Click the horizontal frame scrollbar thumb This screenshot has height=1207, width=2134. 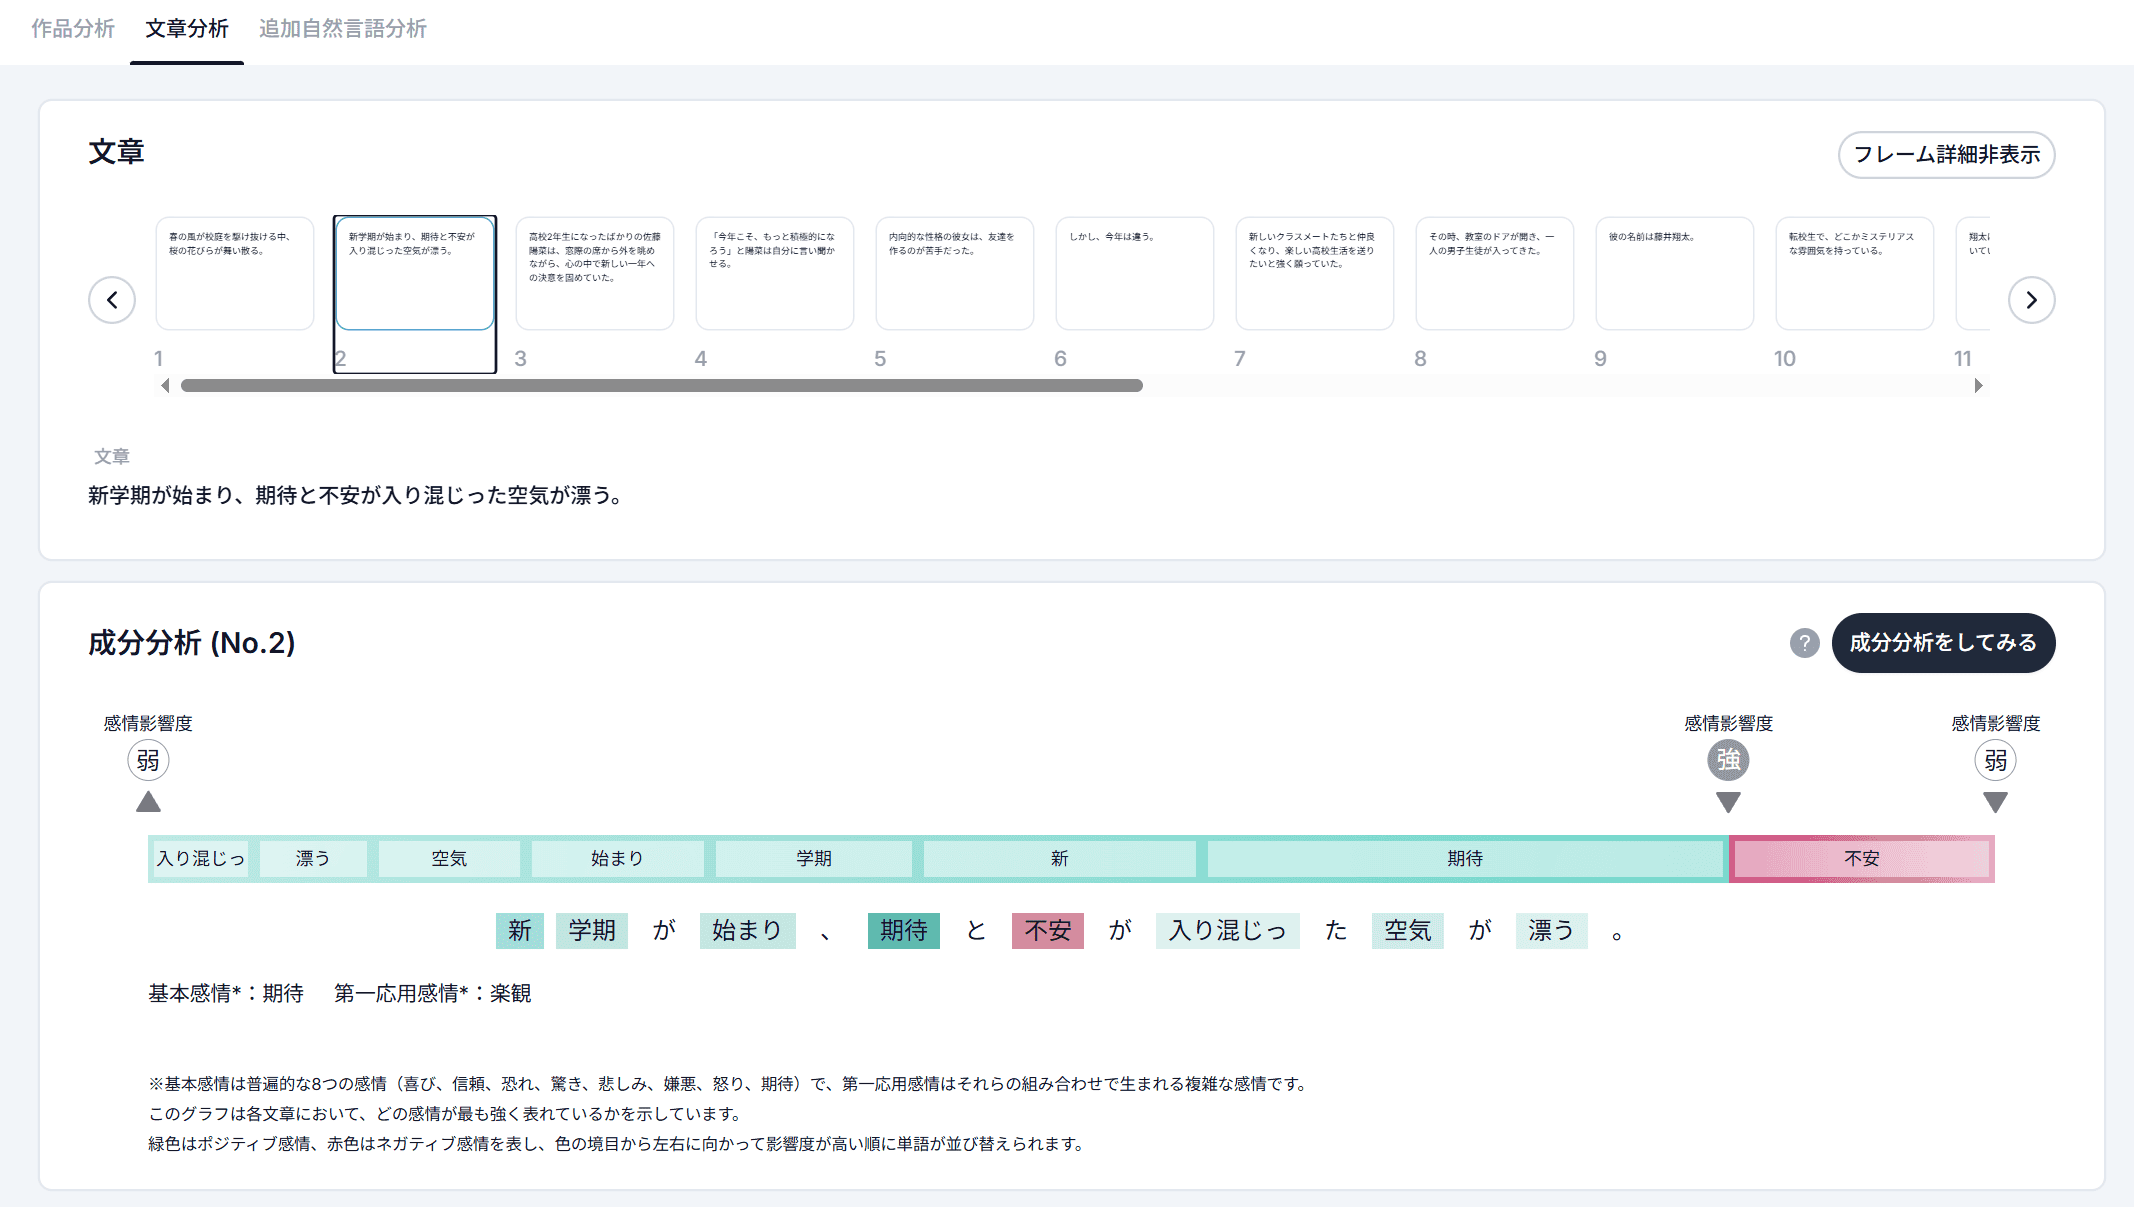[x=662, y=386]
